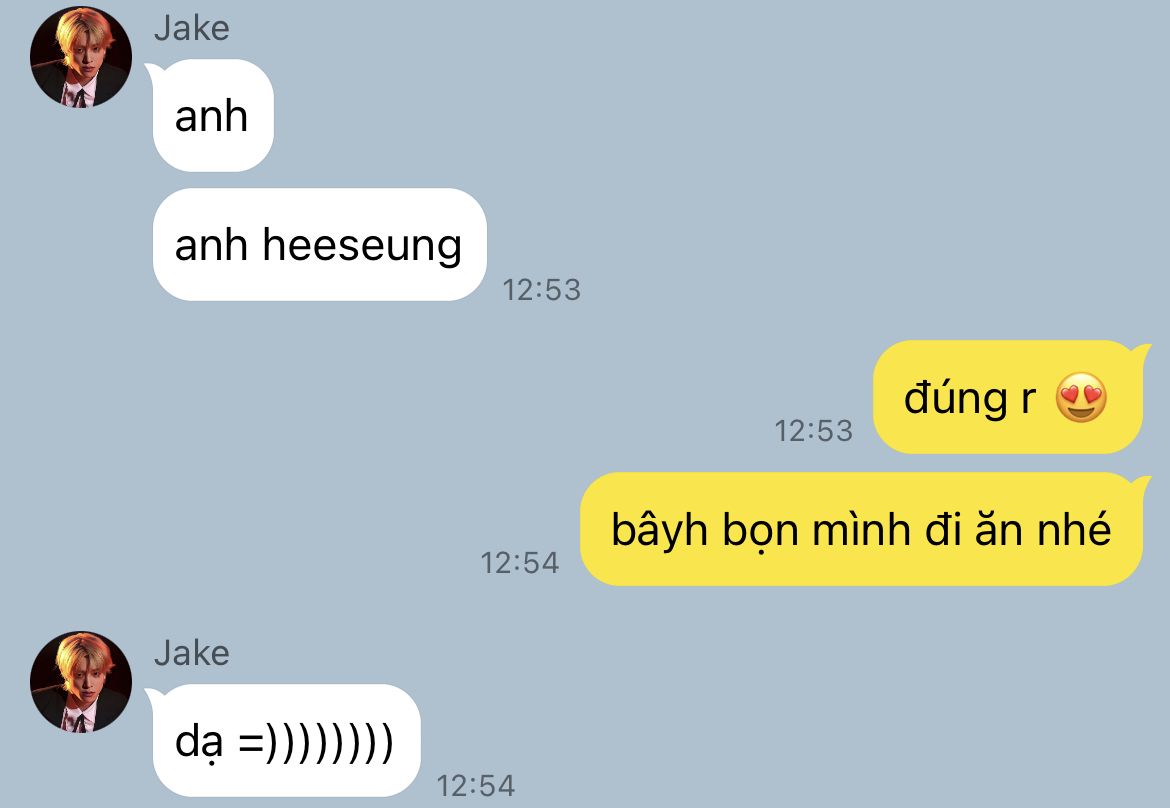Select the "anh" message bubble

click(x=210, y=116)
